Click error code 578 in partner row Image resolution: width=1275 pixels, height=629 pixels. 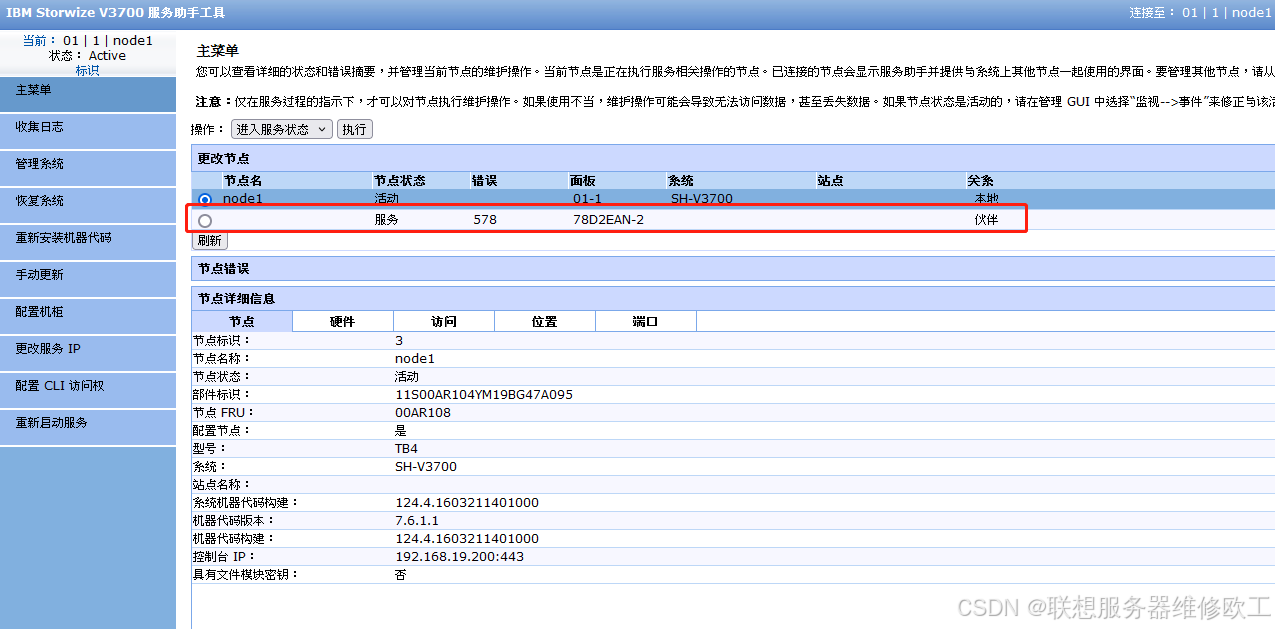[485, 219]
